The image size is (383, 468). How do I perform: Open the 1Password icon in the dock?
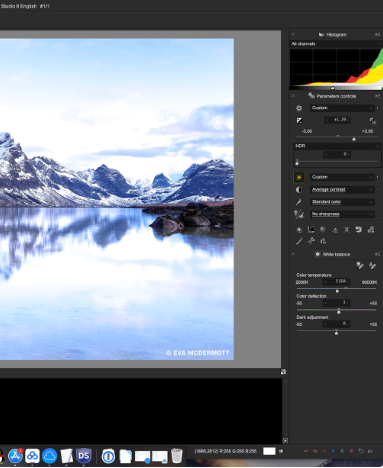[x=108, y=456]
